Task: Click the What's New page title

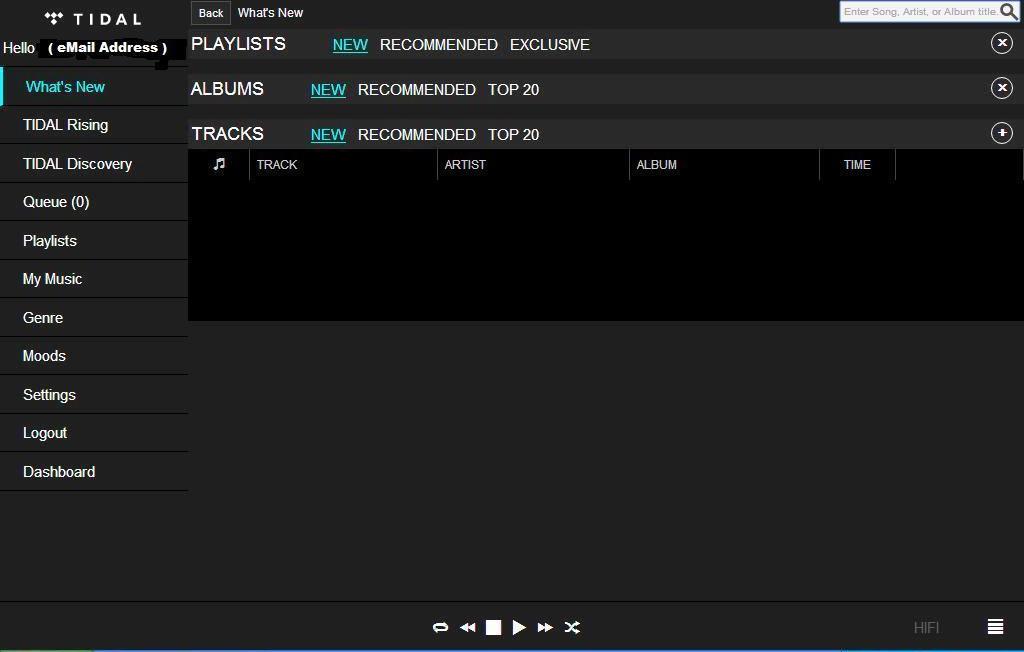Action: (270, 12)
